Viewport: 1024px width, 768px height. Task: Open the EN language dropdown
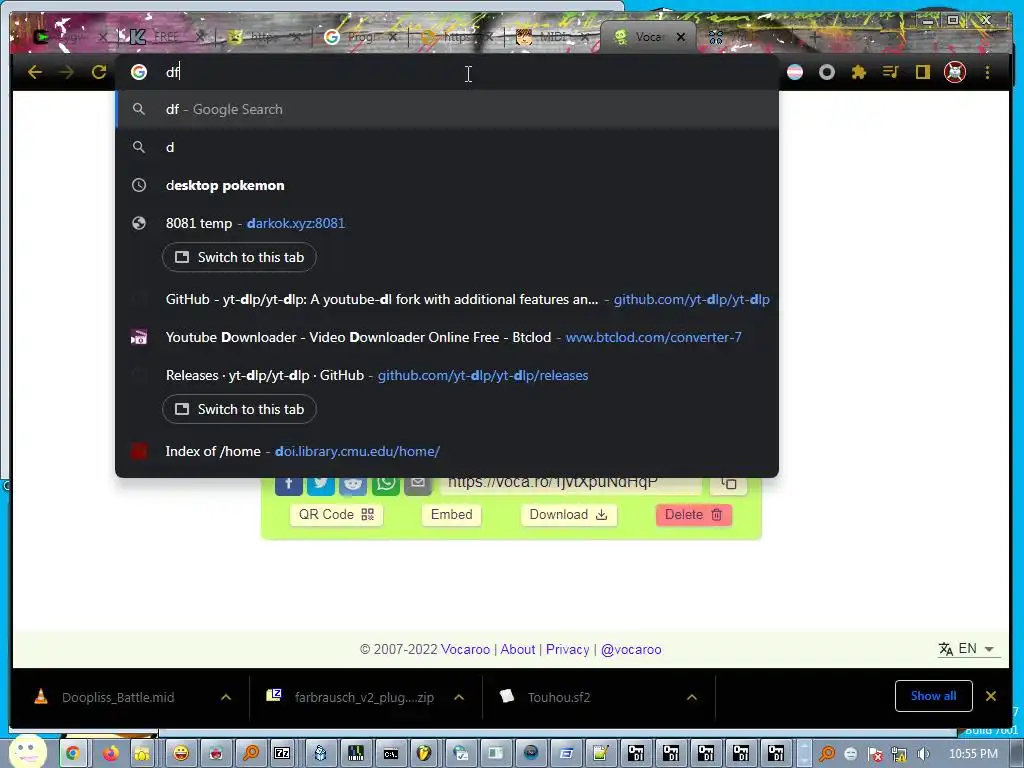(967, 648)
